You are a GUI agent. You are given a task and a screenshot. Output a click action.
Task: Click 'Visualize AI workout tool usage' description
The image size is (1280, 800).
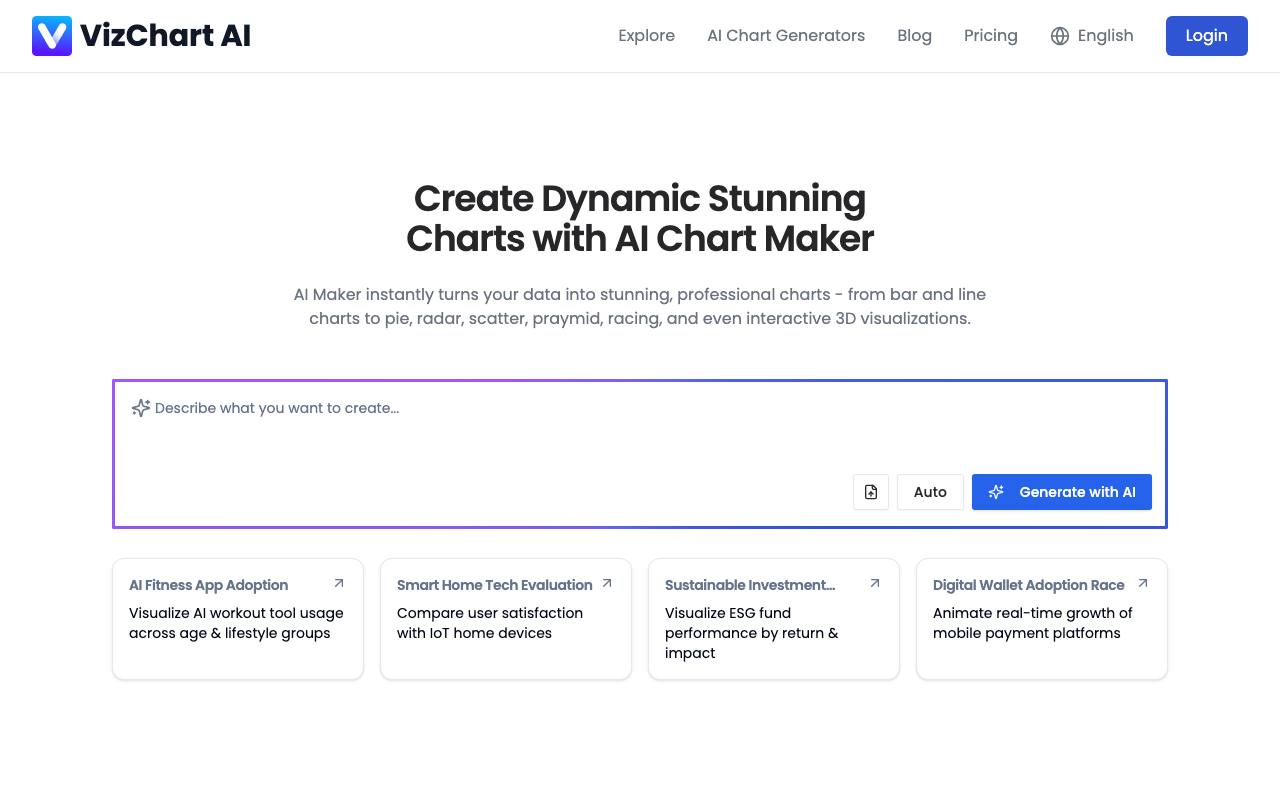click(236, 623)
